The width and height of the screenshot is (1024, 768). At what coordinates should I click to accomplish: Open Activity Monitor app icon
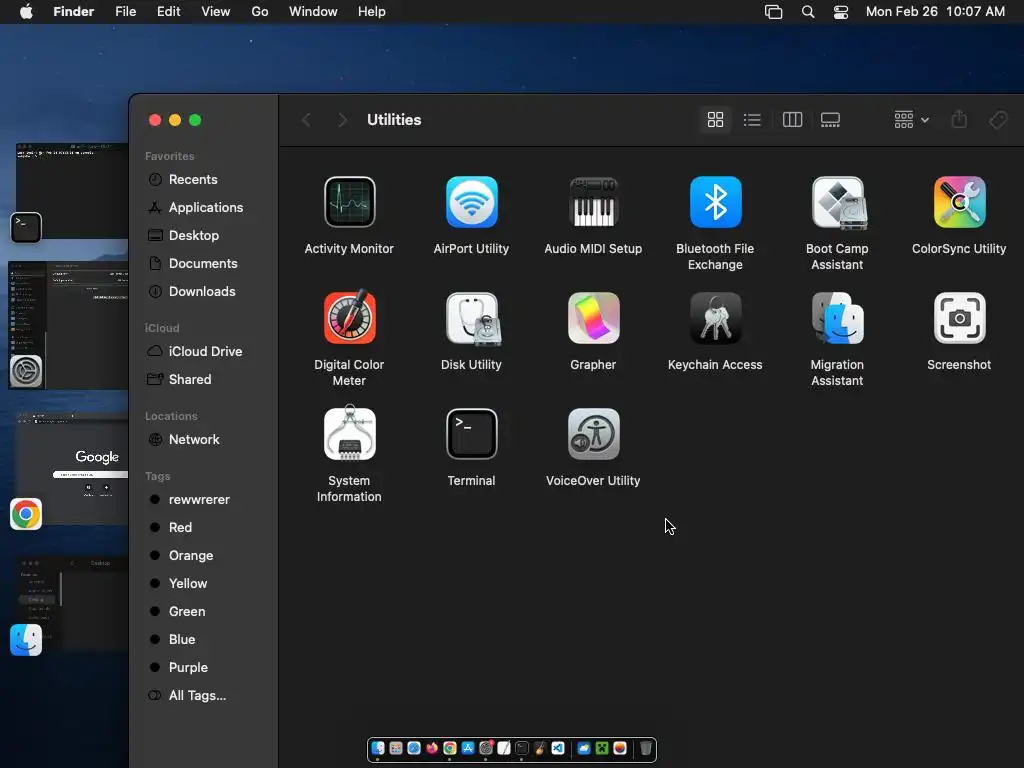(x=349, y=202)
